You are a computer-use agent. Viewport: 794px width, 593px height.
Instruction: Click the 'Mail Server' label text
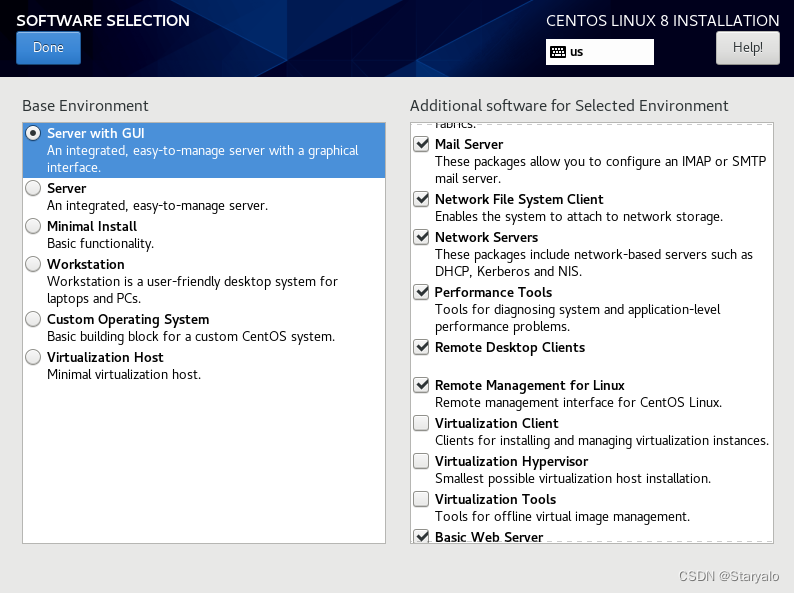click(x=469, y=144)
